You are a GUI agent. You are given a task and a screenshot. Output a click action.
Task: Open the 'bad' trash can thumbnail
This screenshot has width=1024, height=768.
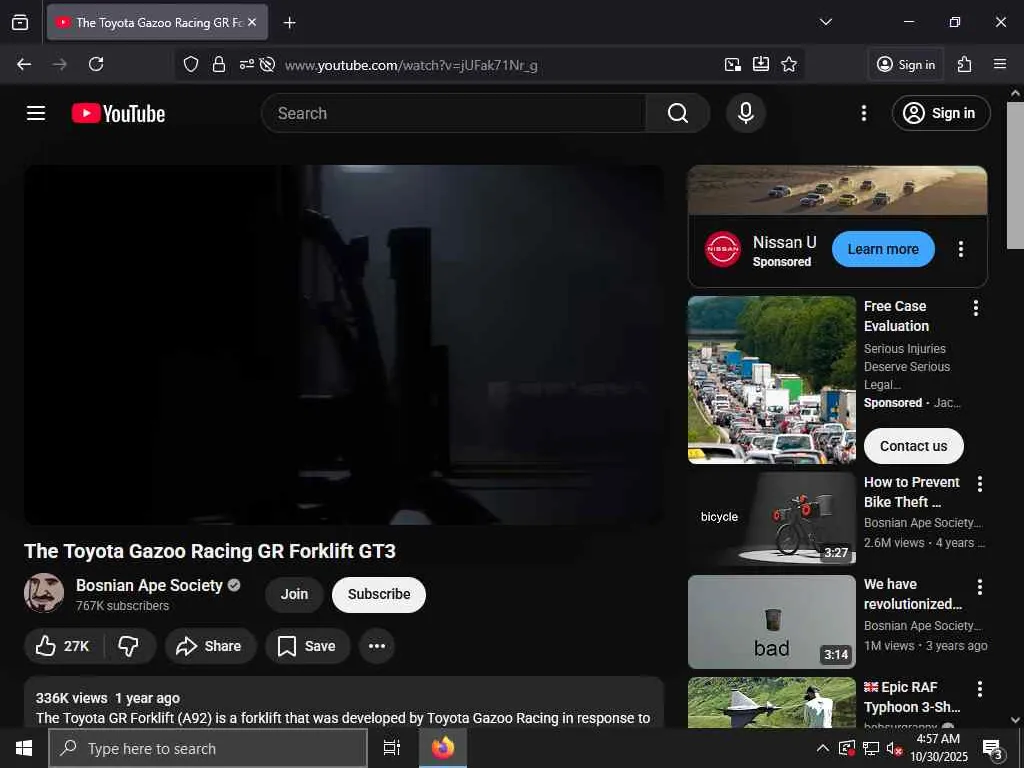(771, 622)
